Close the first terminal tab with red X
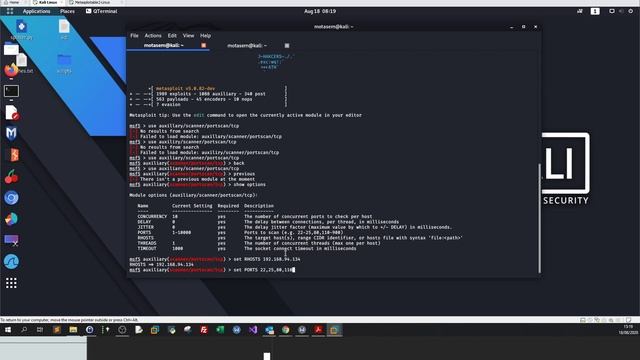Screen dimensions: 640x360 [204, 45]
